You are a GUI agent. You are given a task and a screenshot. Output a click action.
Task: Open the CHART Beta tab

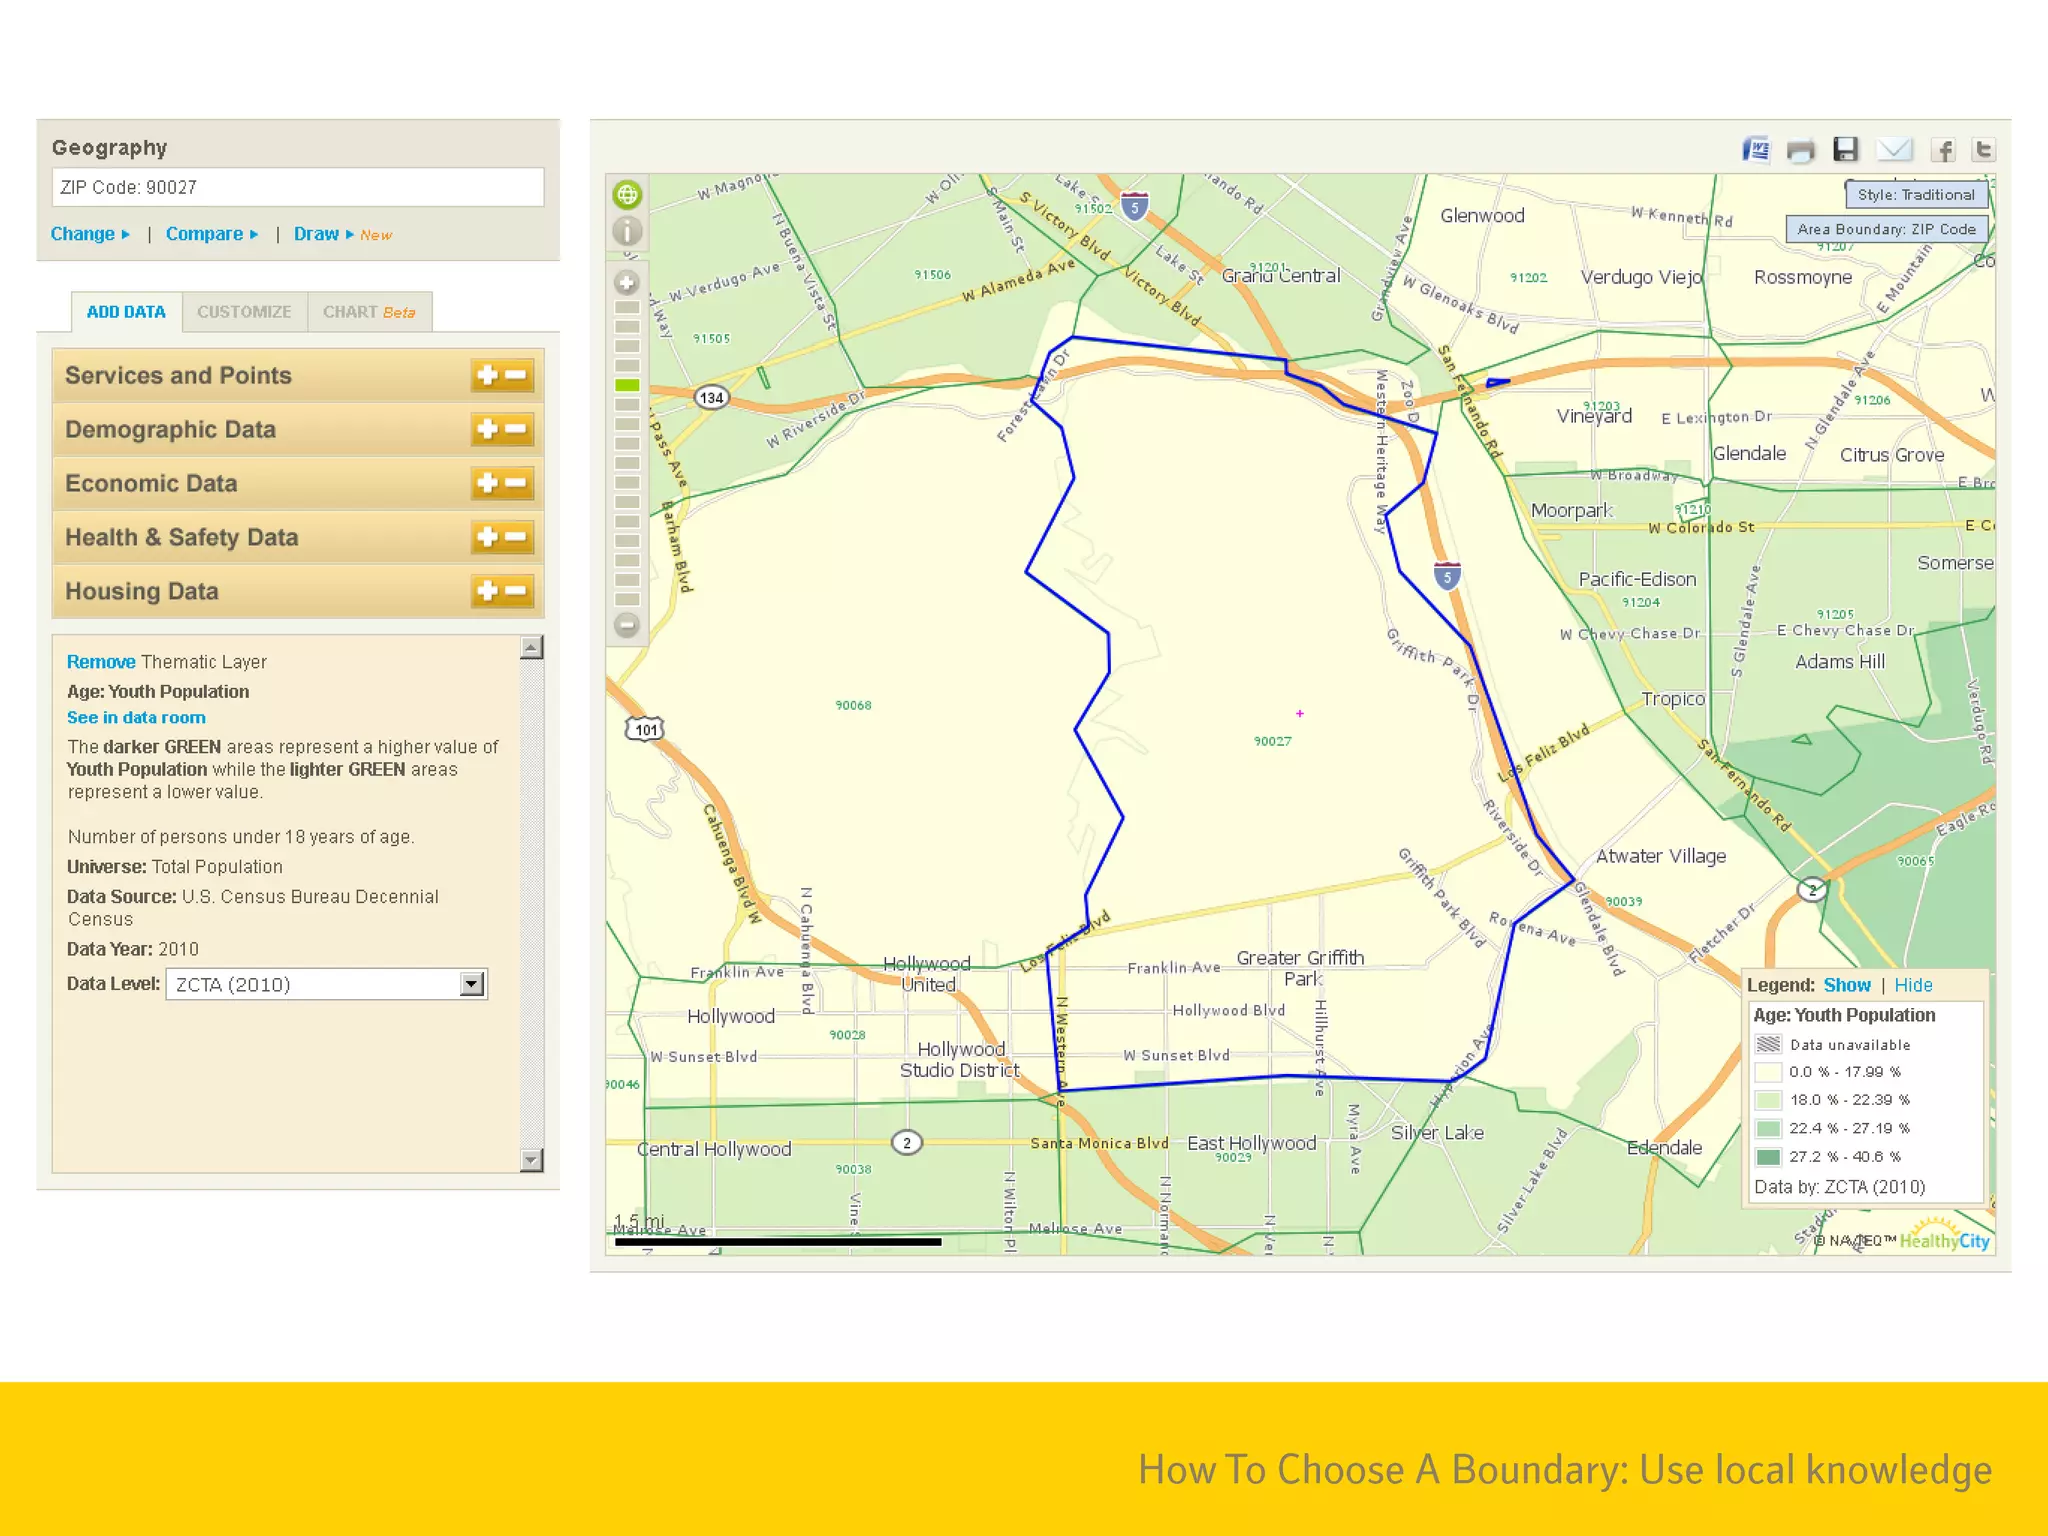click(x=368, y=312)
